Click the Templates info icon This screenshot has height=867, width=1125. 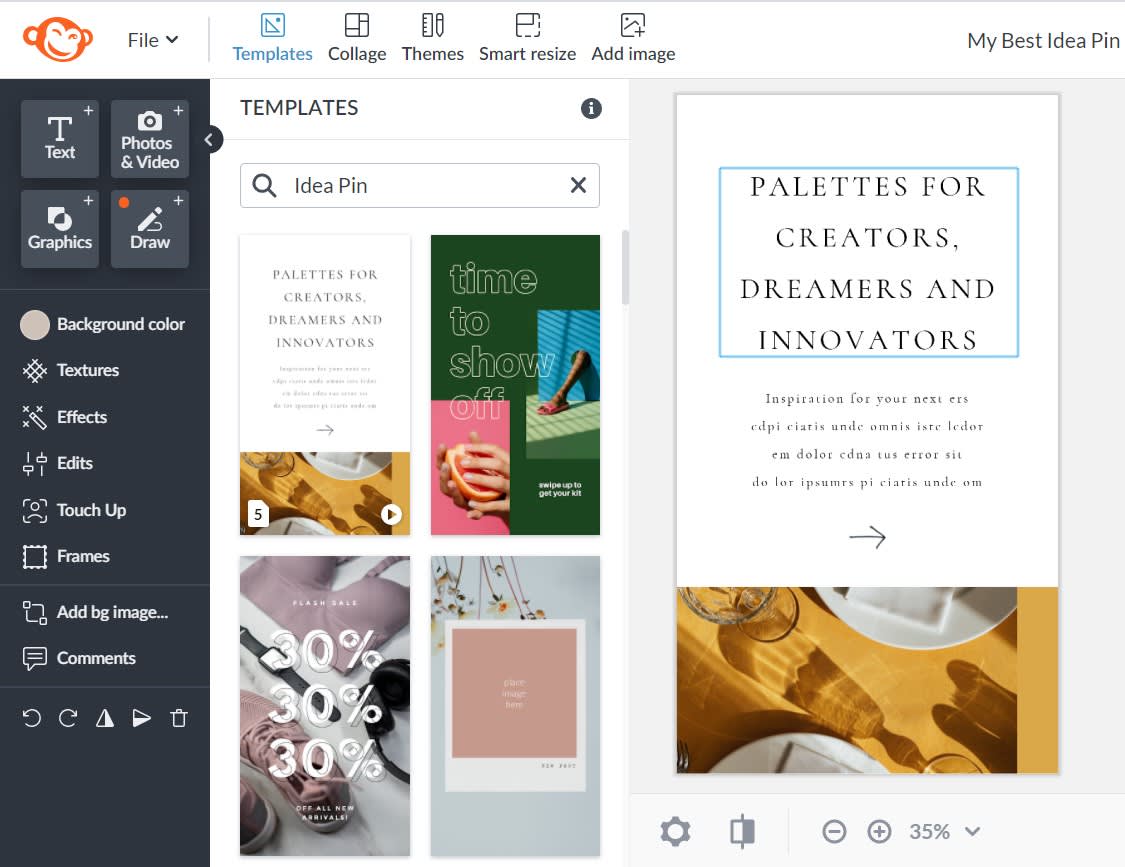(591, 108)
